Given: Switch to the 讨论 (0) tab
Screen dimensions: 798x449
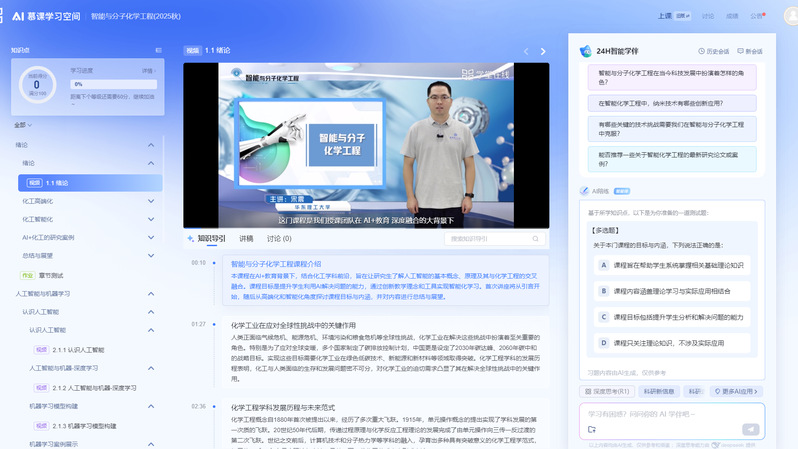Looking at the screenshot, I should 279,239.
